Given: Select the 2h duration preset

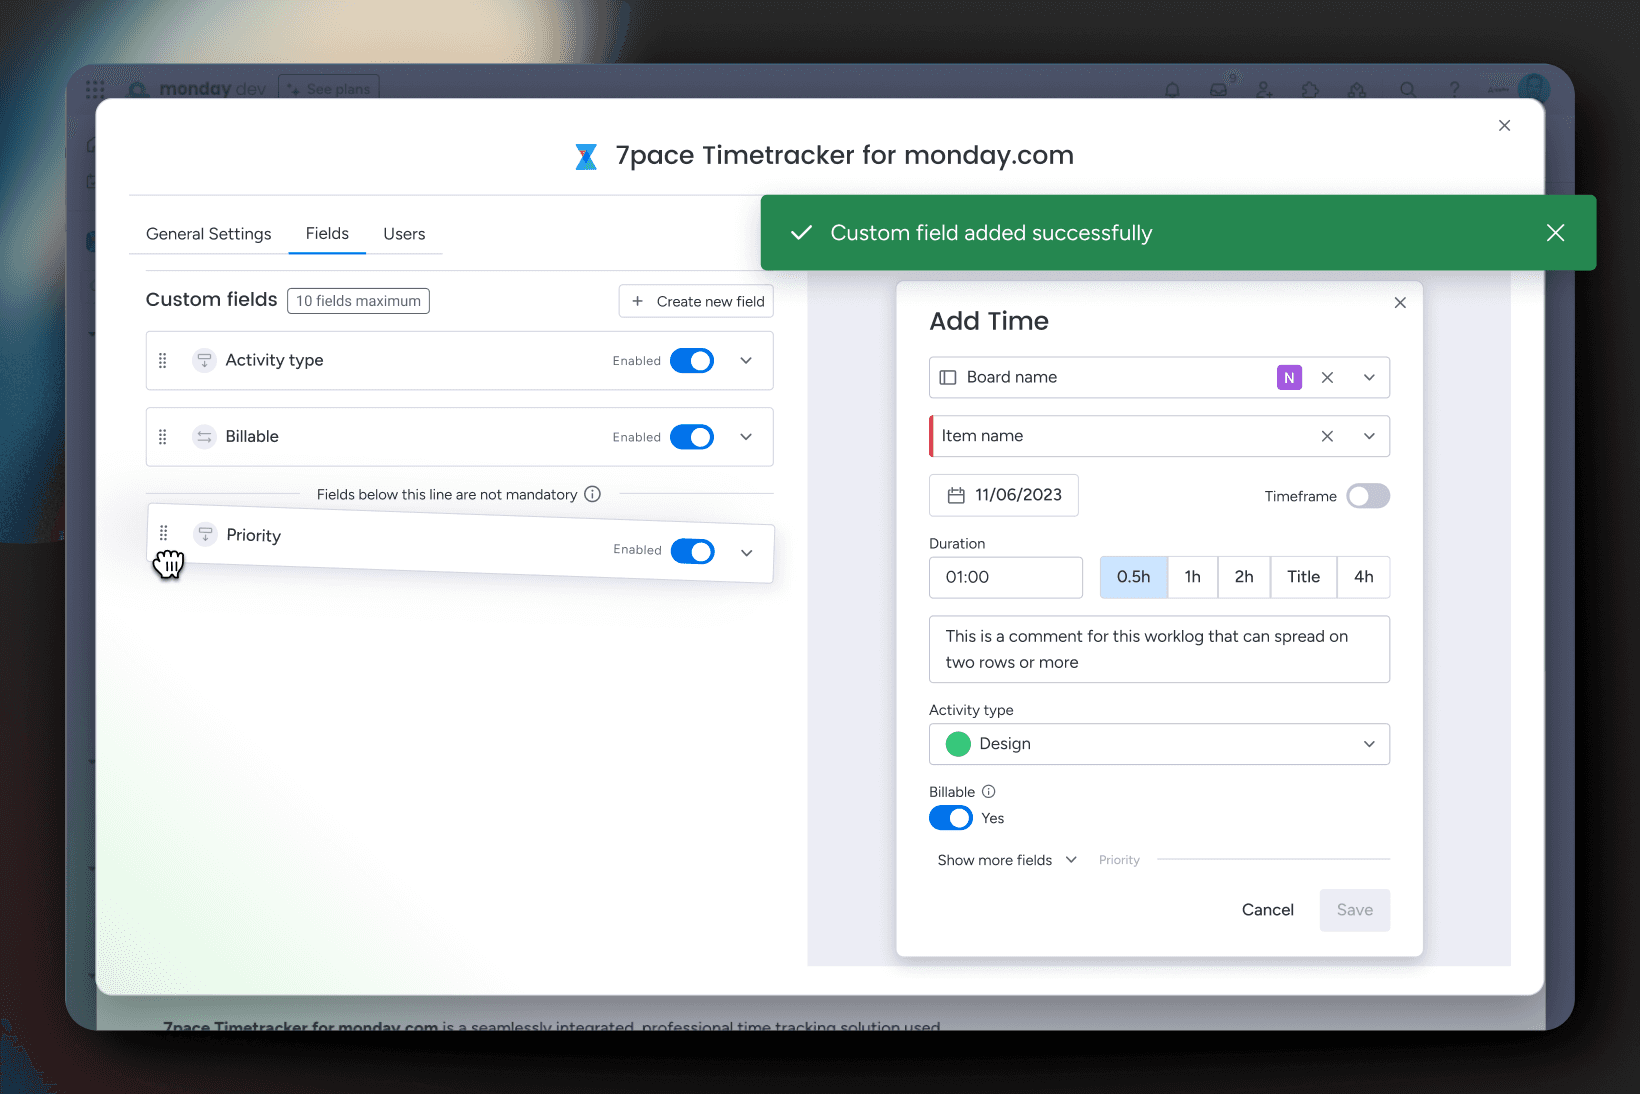Looking at the screenshot, I should click(1244, 577).
